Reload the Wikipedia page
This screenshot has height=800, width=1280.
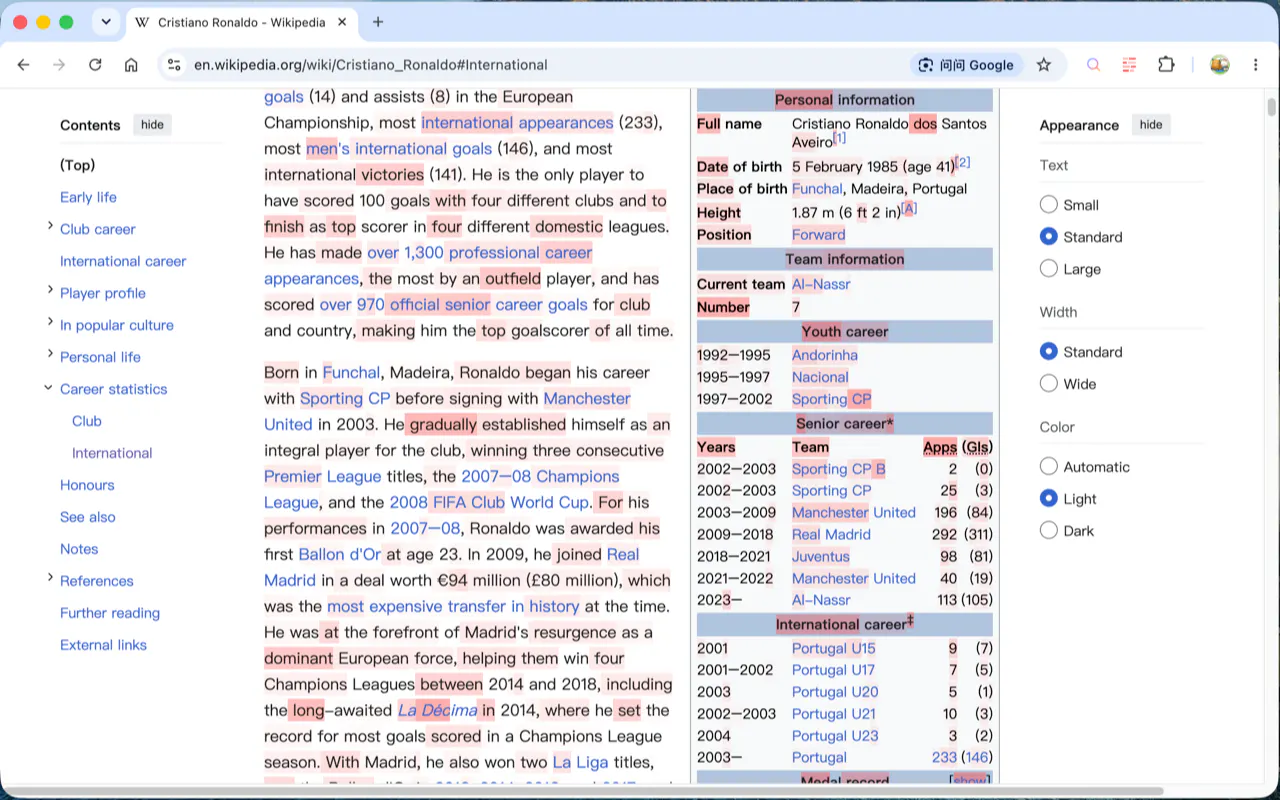coord(95,65)
